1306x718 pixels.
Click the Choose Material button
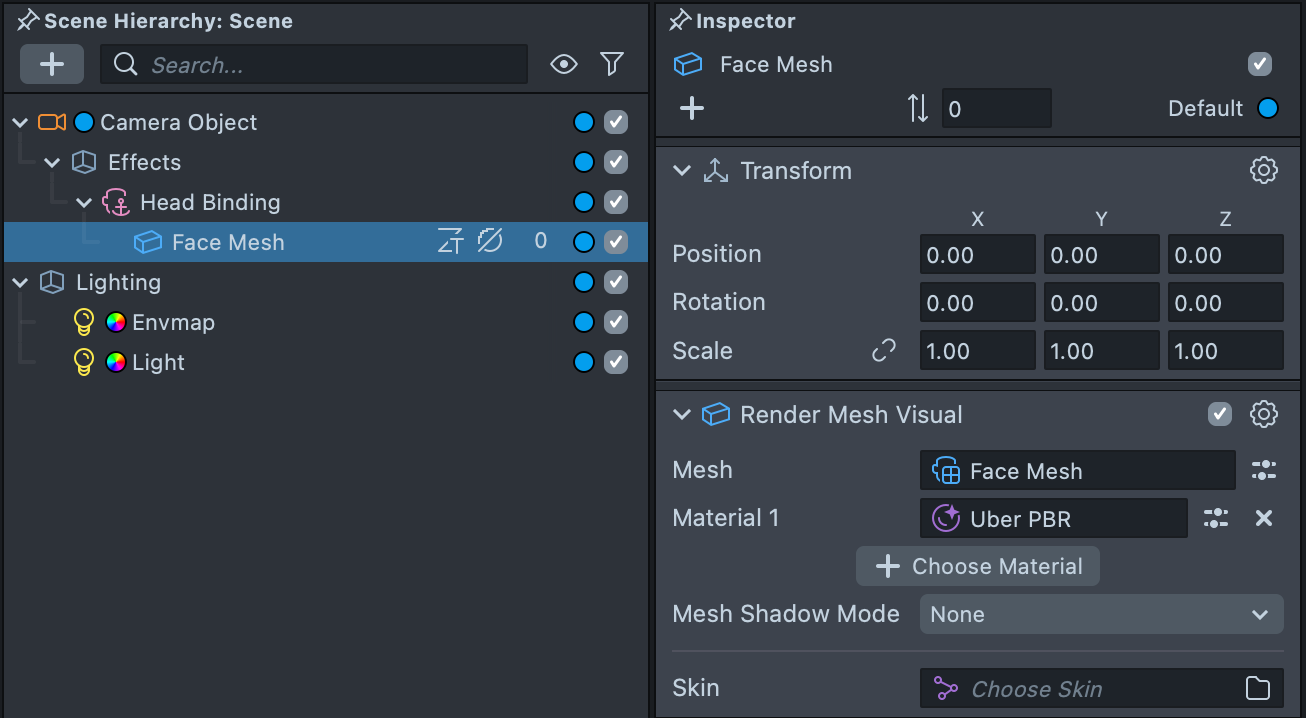click(x=978, y=566)
